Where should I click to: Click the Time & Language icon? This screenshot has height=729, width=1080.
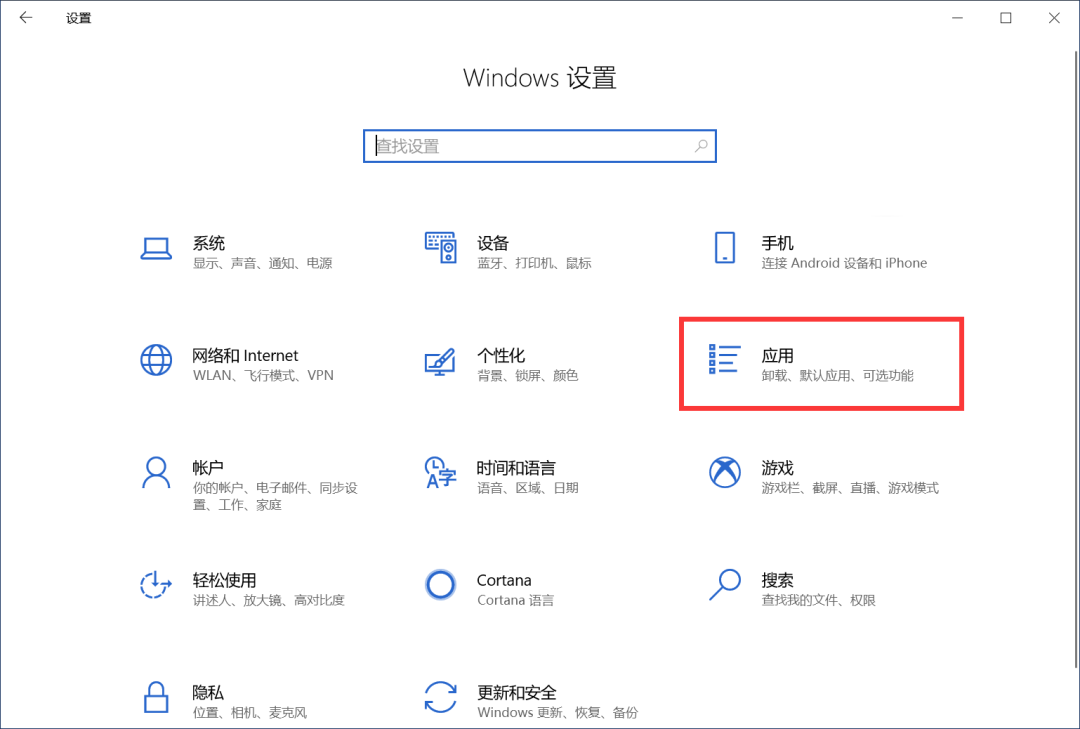(x=441, y=473)
